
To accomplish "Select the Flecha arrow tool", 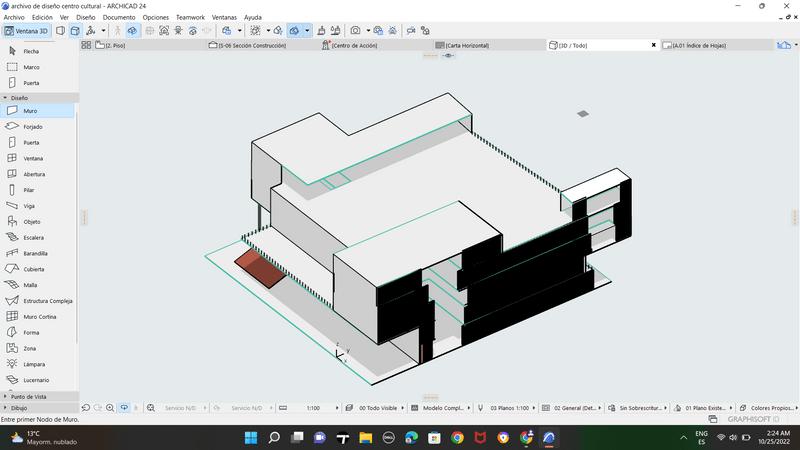I will click(30, 51).
